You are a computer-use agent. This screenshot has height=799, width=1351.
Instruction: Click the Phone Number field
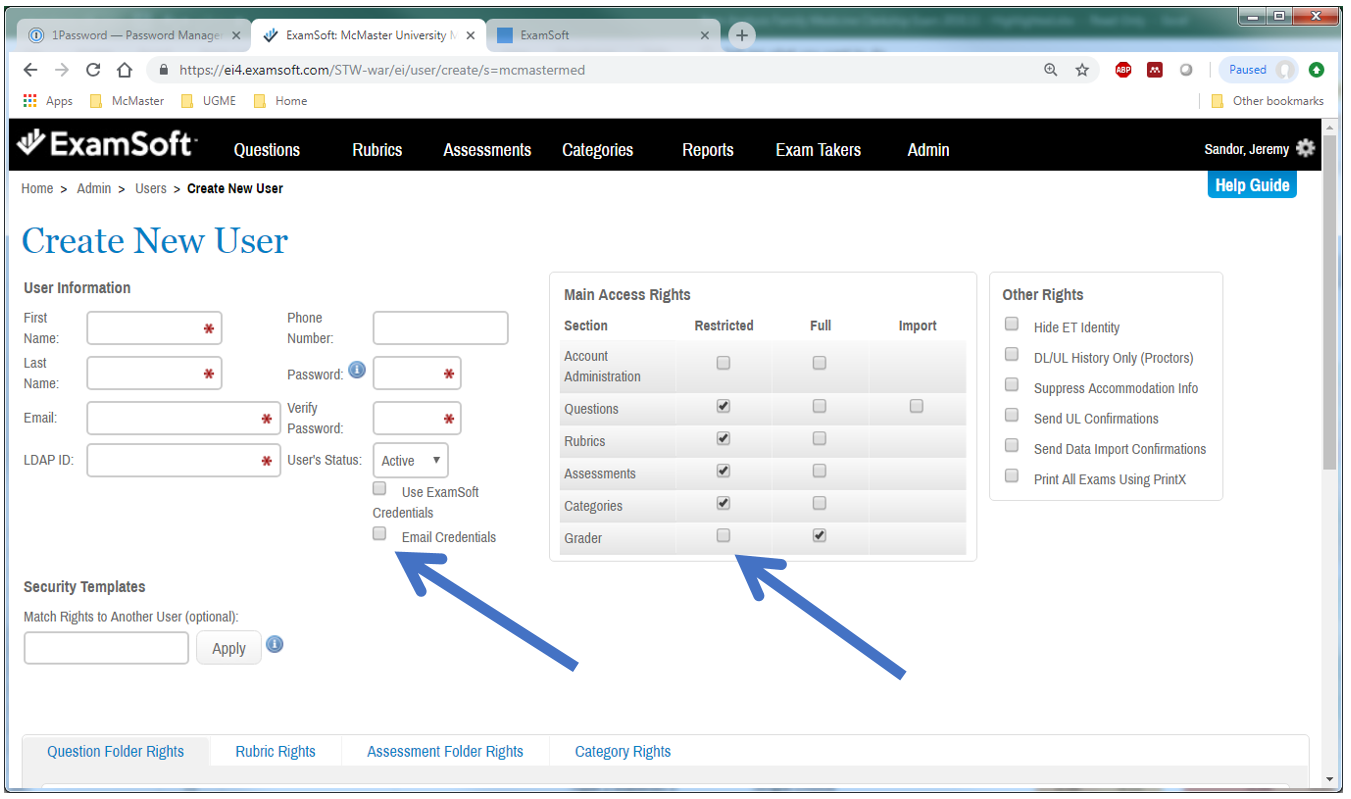440,328
